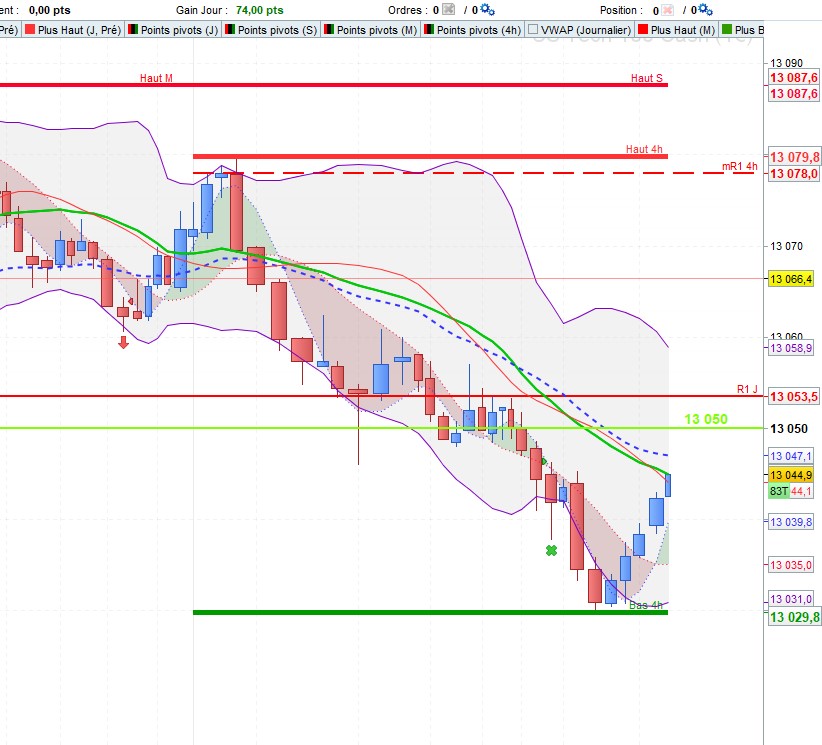Select the Plus Haut (M) indicator label
This screenshot has width=822, height=745.
coord(683,30)
